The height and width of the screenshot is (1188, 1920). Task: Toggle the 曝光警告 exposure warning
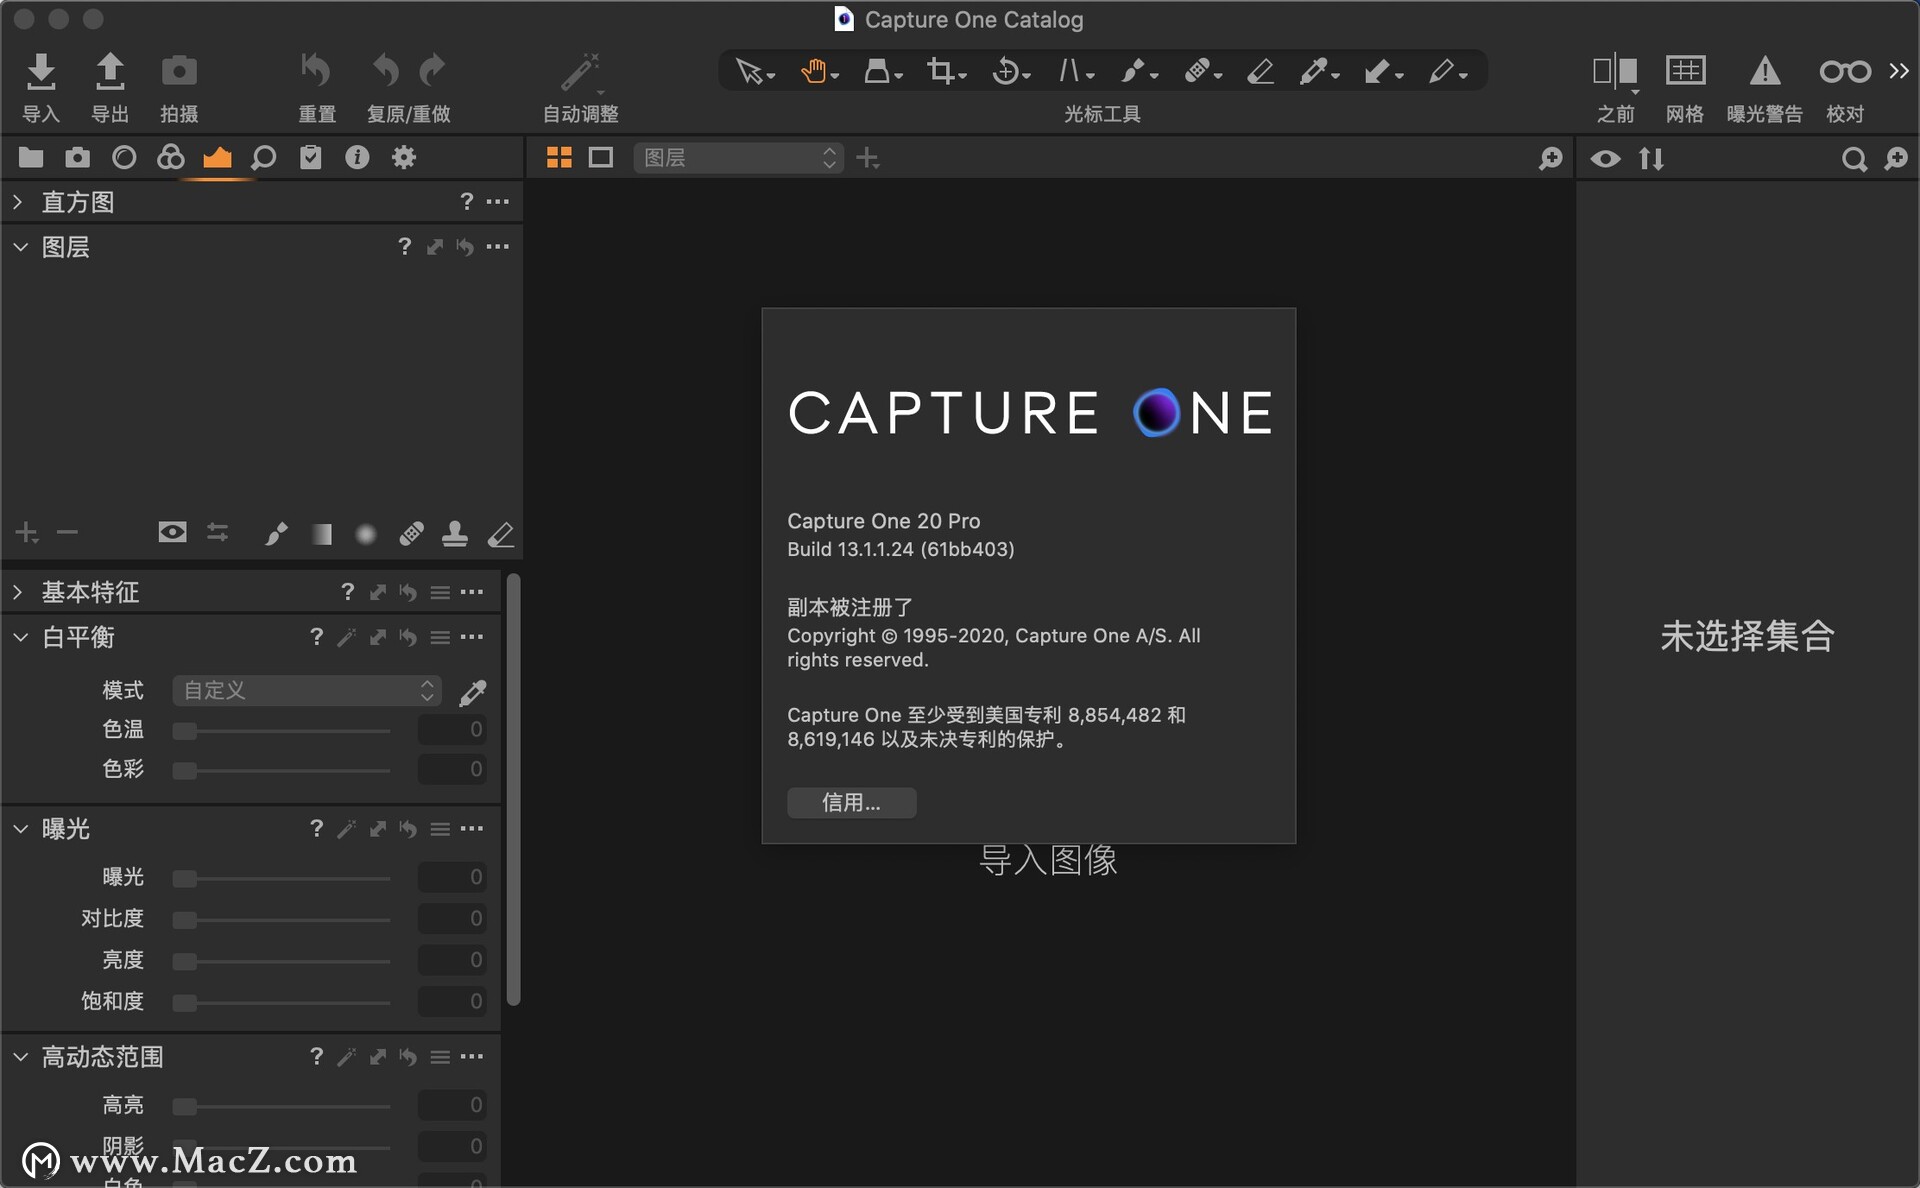(1764, 71)
